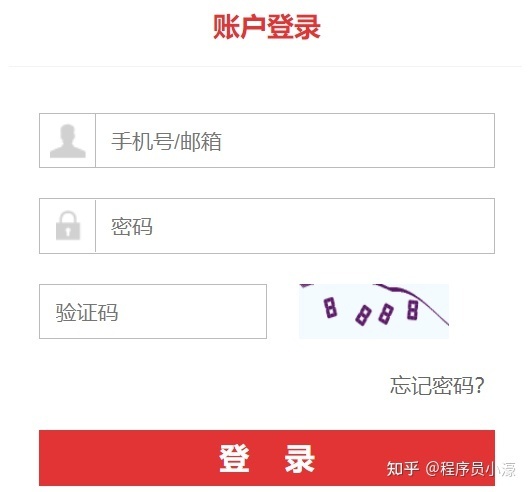
Task: Click the padlock icon beside password
Action: pos(68,225)
